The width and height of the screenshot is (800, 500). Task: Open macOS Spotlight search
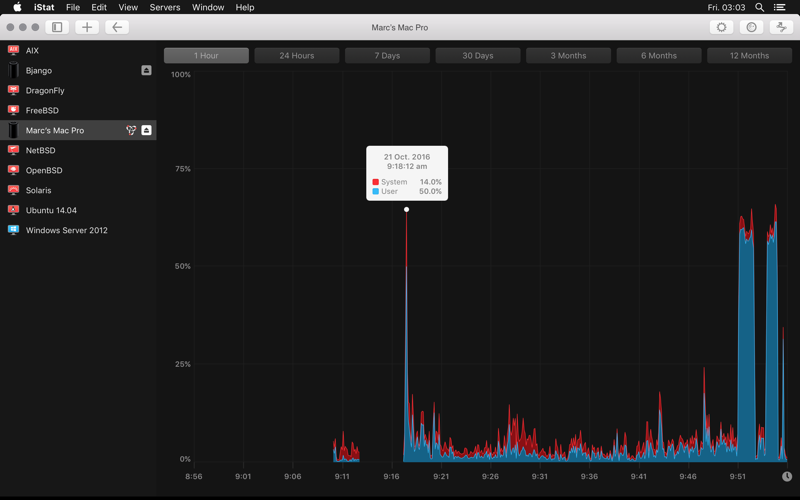pos(760,7)
